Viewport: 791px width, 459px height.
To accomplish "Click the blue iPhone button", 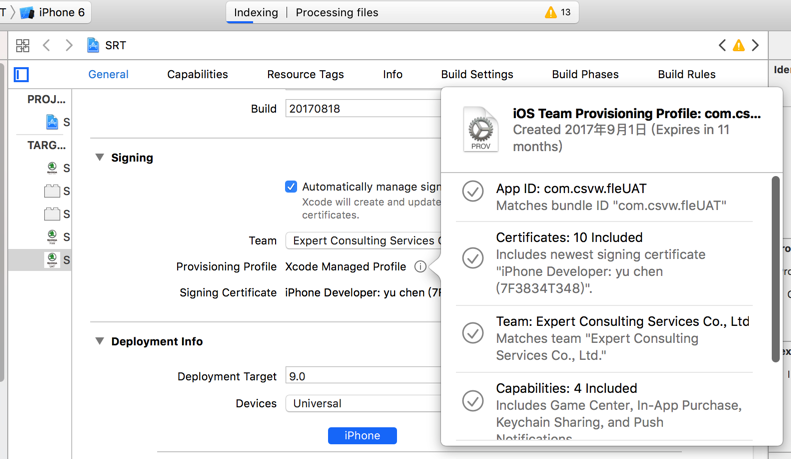I will point(362,436).
